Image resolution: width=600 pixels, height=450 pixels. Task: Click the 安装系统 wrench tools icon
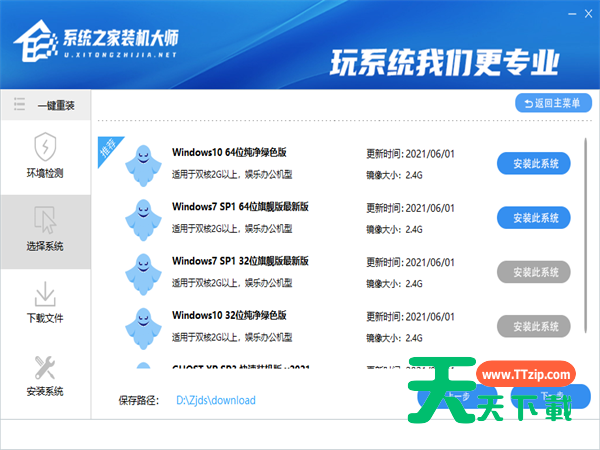pyautogui.click(x=45, y=367)
